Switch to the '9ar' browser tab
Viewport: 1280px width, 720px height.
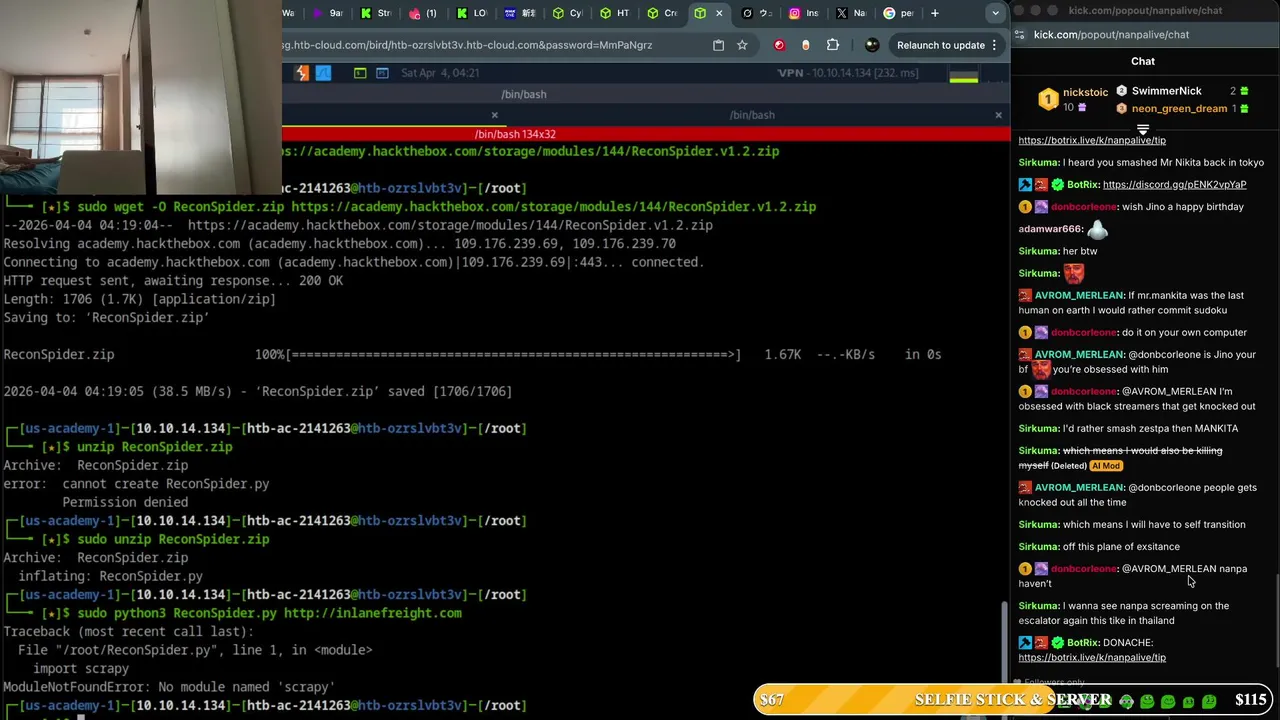328,13
